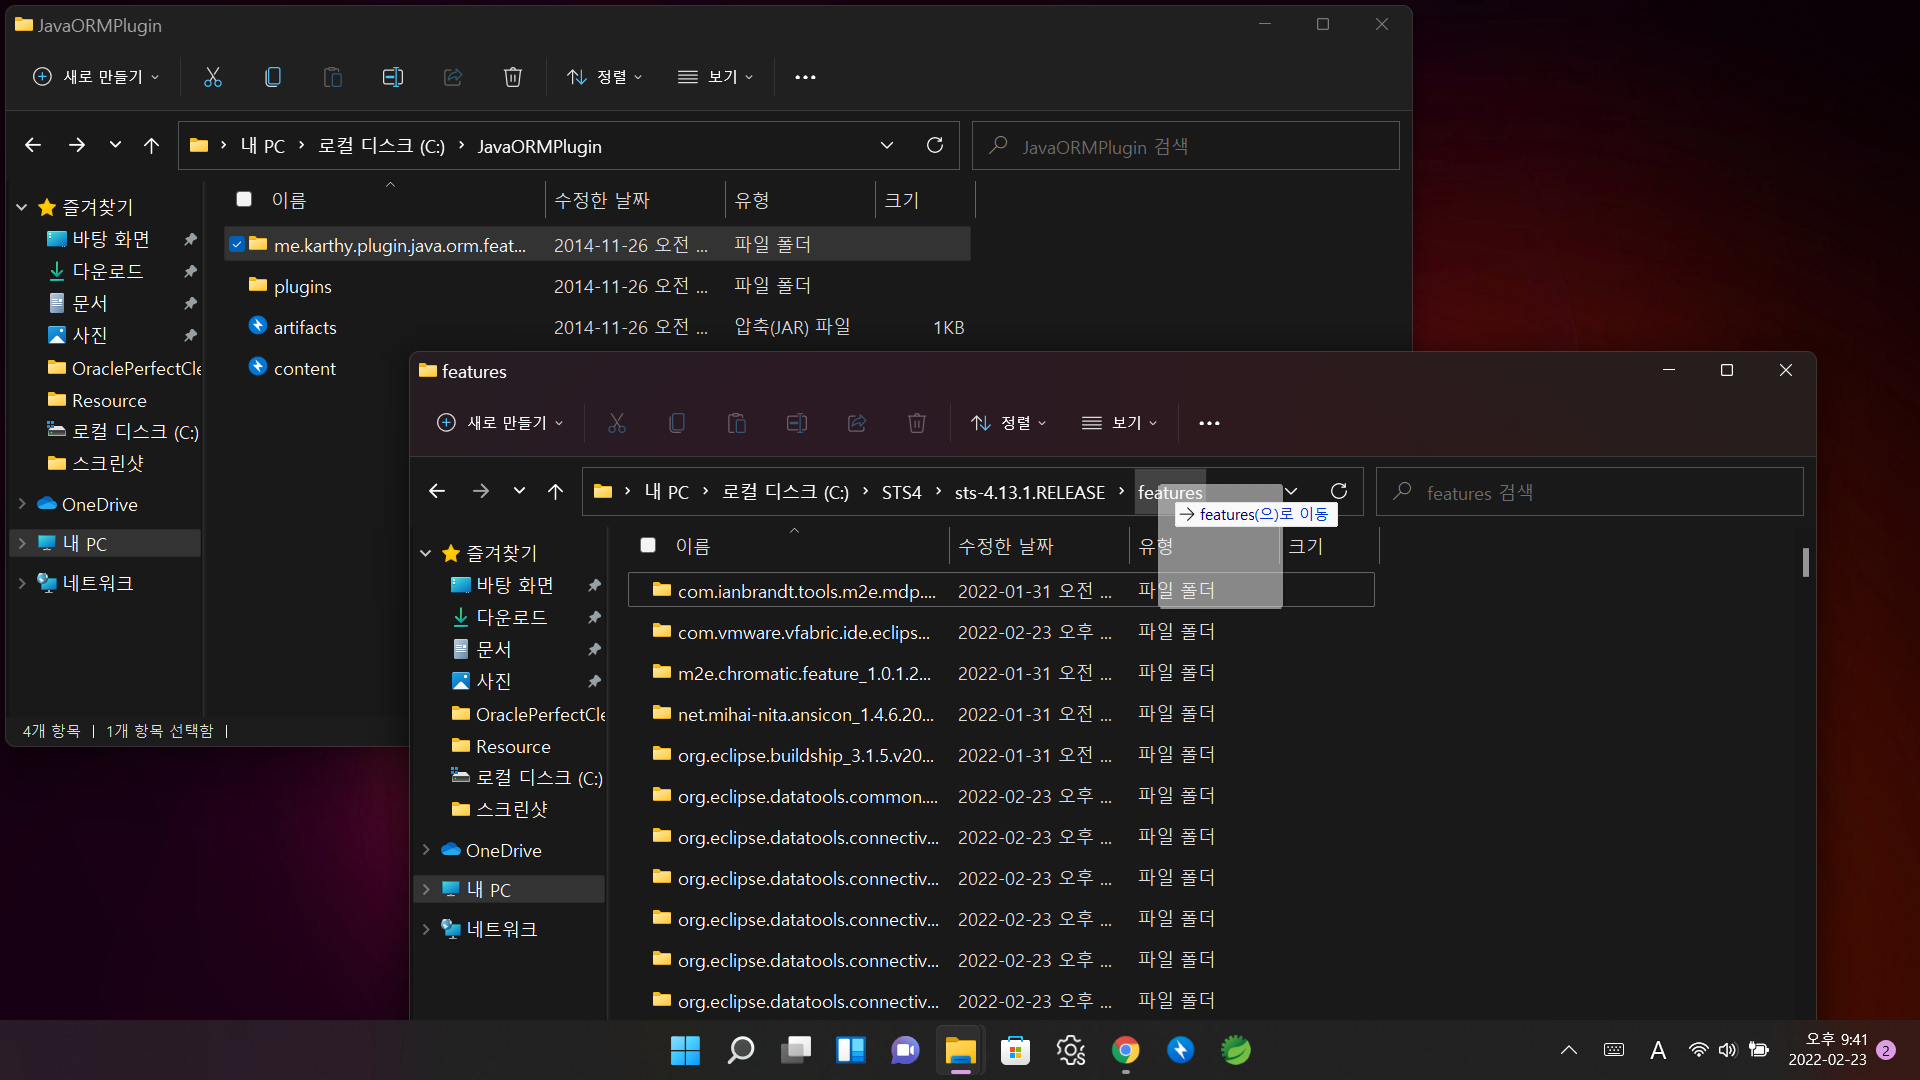Open the 정렬 sort dropdown in features window
The width and height of the screenshot is (1920, 1080).
[x=1009, y=423]
